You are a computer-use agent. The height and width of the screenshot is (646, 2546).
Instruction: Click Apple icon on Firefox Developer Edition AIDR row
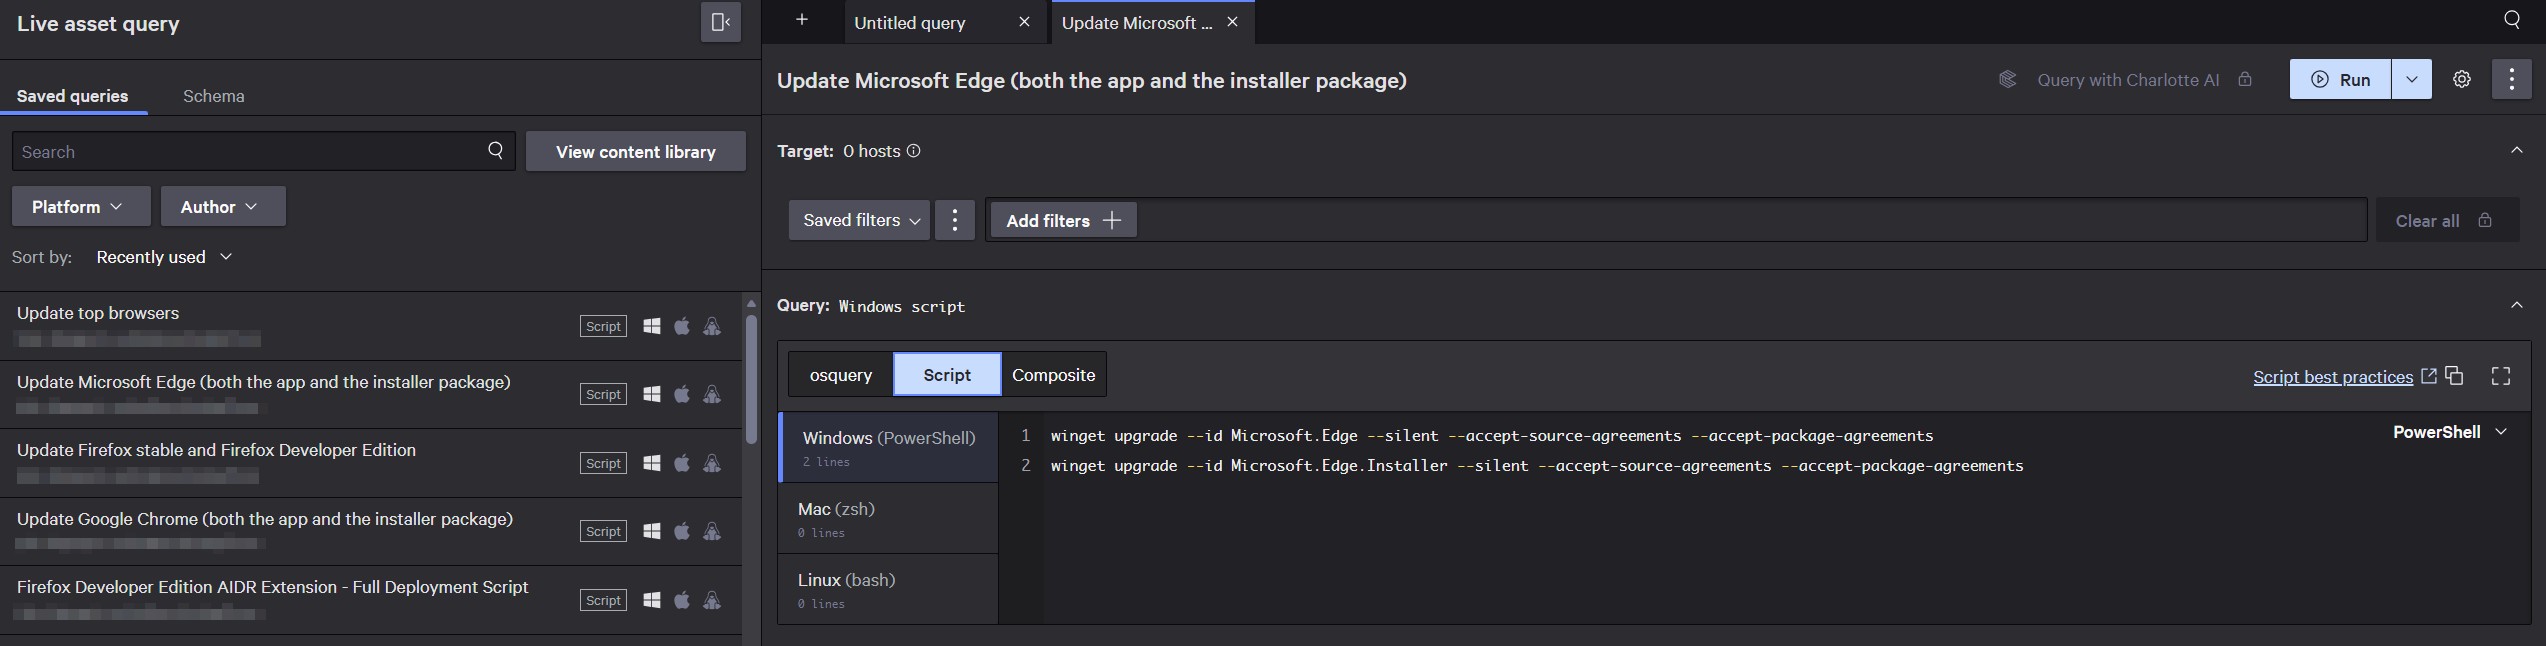click(x=682, y=600)
